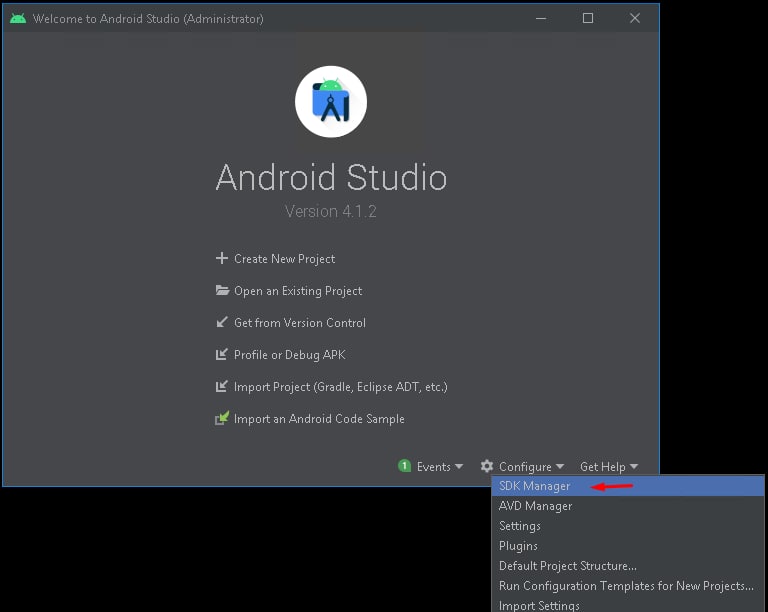Viewport: 768px width, 612px height.
Task: Open an Existing Project
Action: pyautogui.click(x=298, y=291)
